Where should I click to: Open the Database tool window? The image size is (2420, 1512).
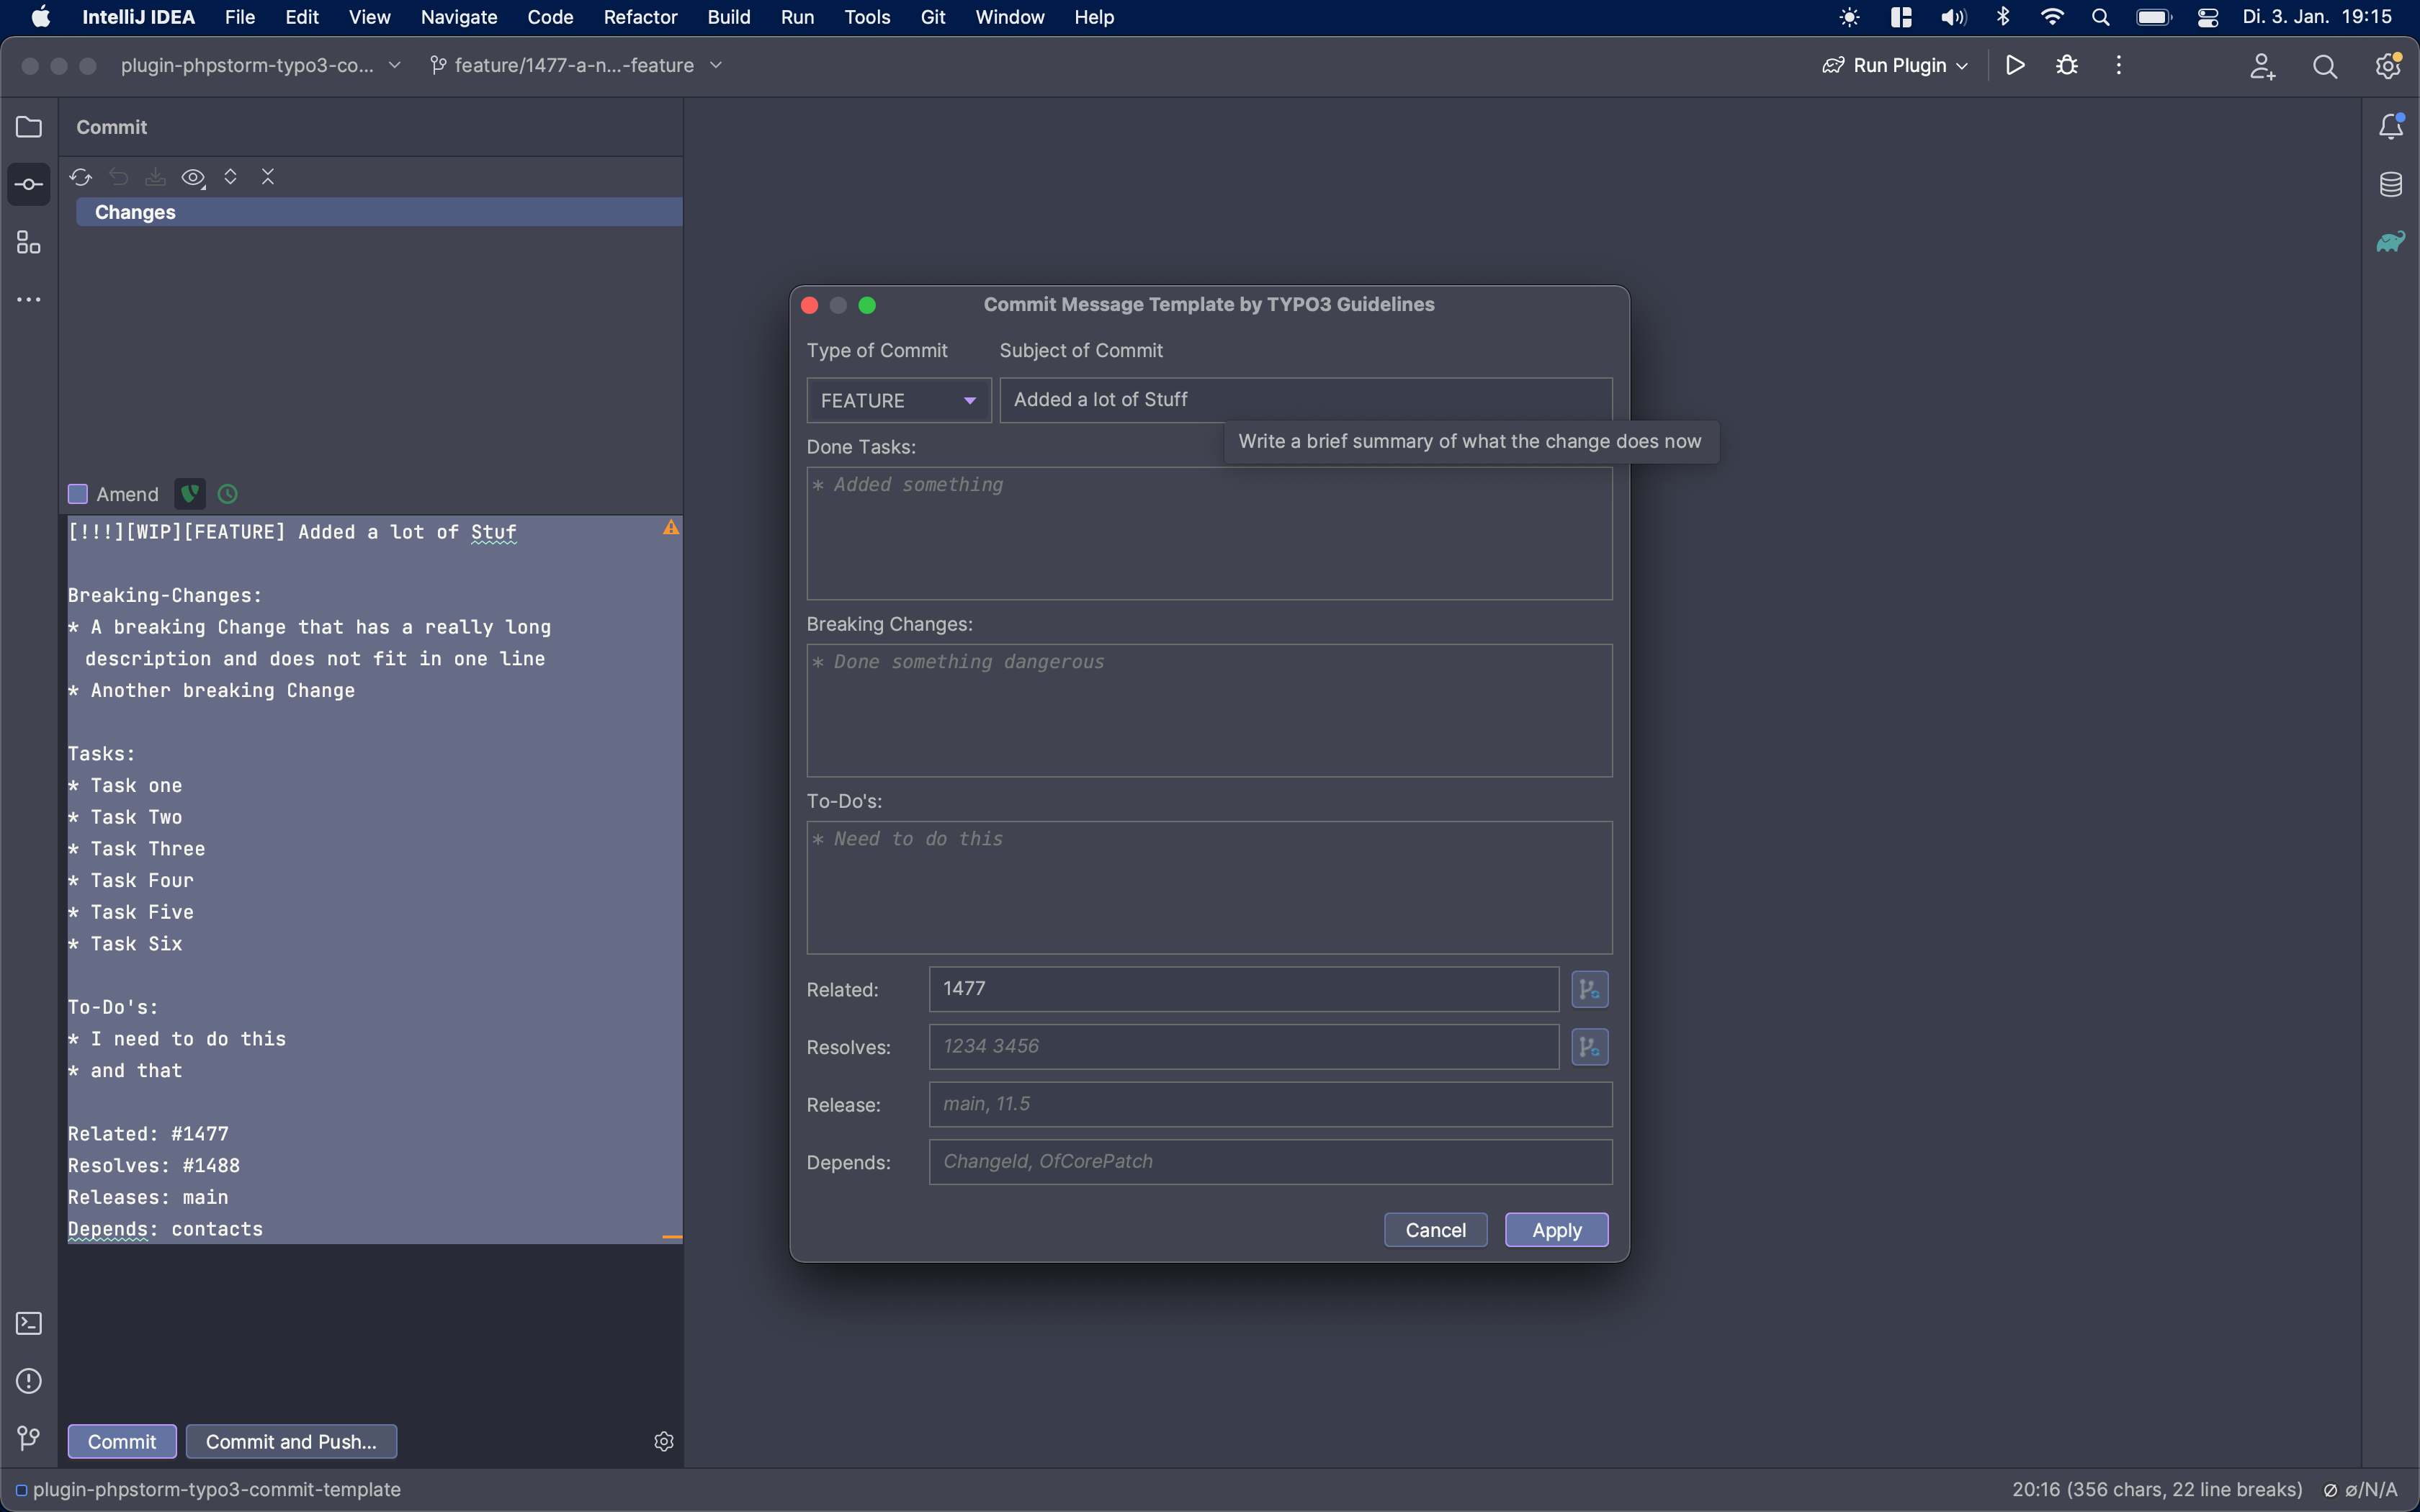(2390, 184)
